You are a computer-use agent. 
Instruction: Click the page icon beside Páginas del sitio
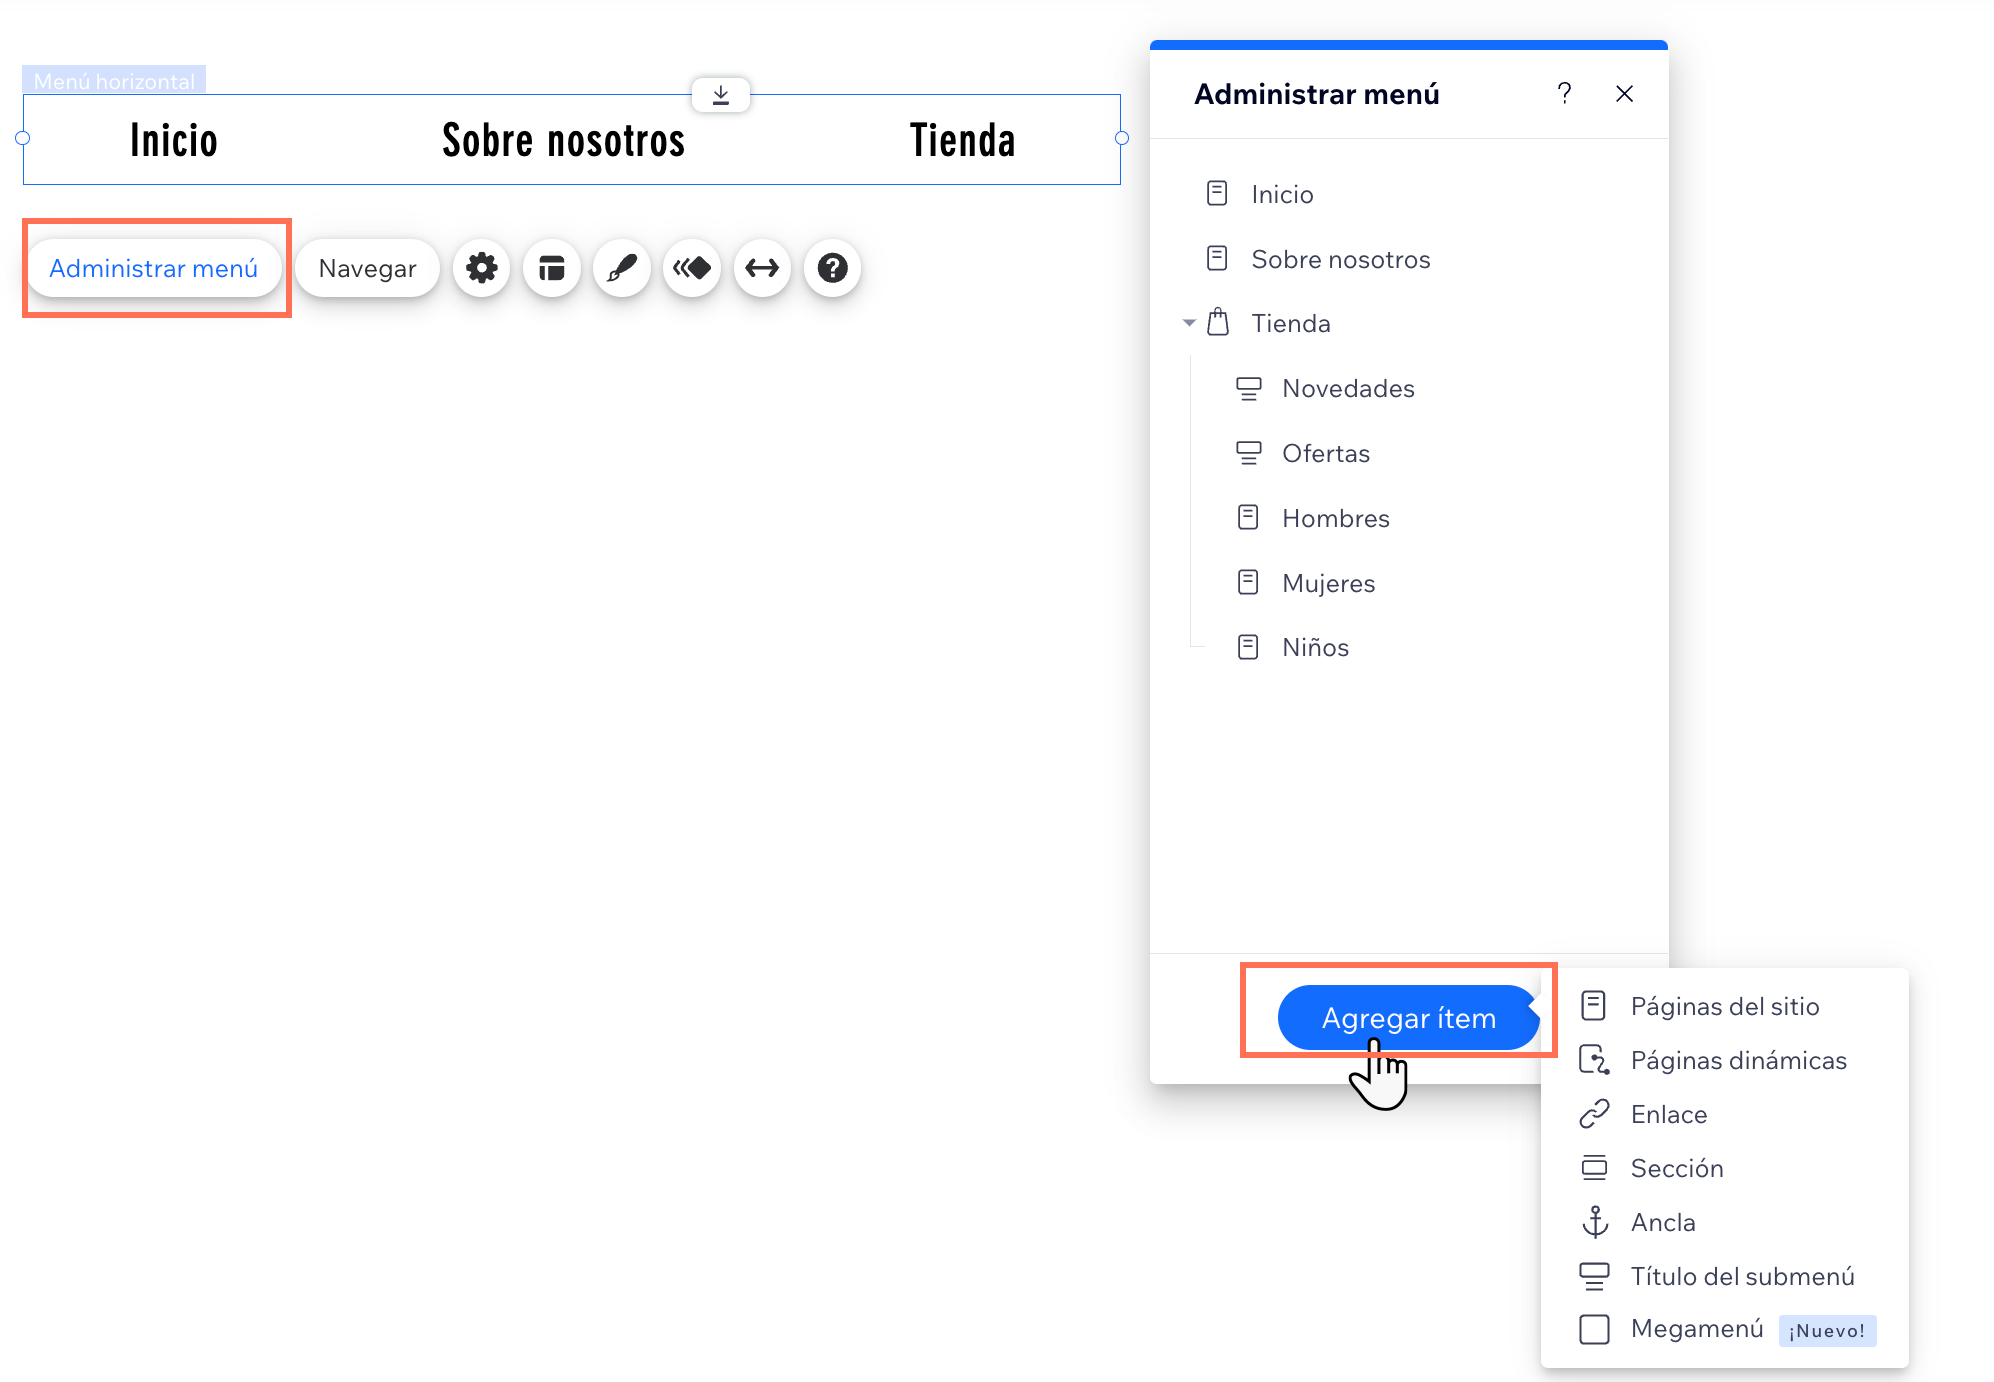pyautogui.click(x=1594, y=1005)
